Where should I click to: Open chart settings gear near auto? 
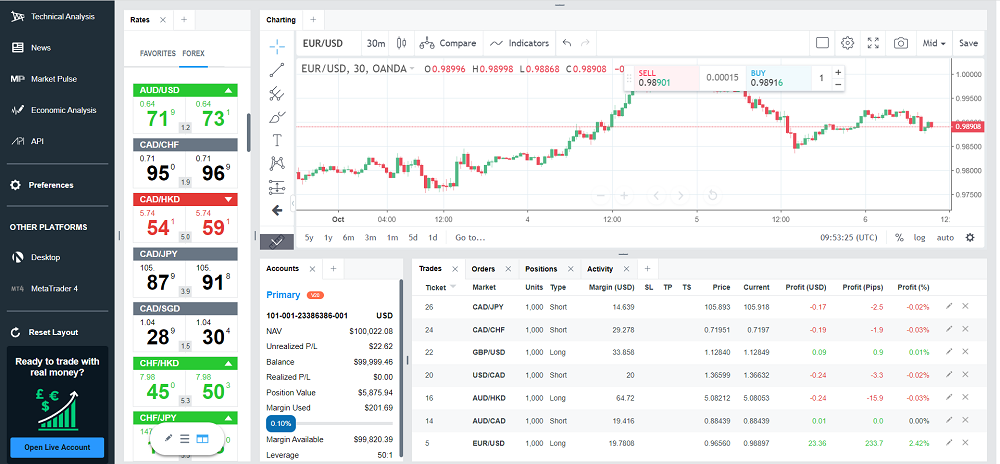point(970,237)
